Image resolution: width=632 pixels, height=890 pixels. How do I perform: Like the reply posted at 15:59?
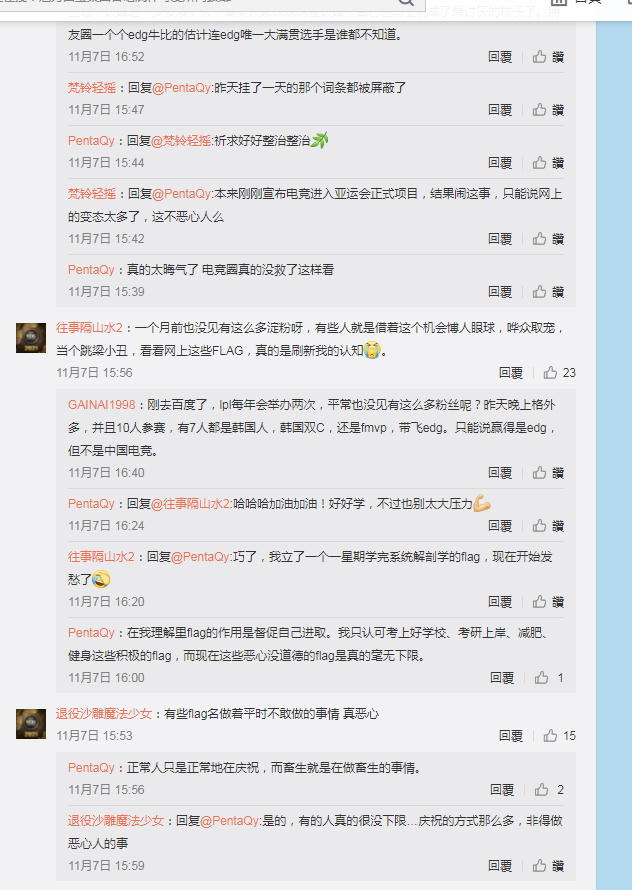548,866
